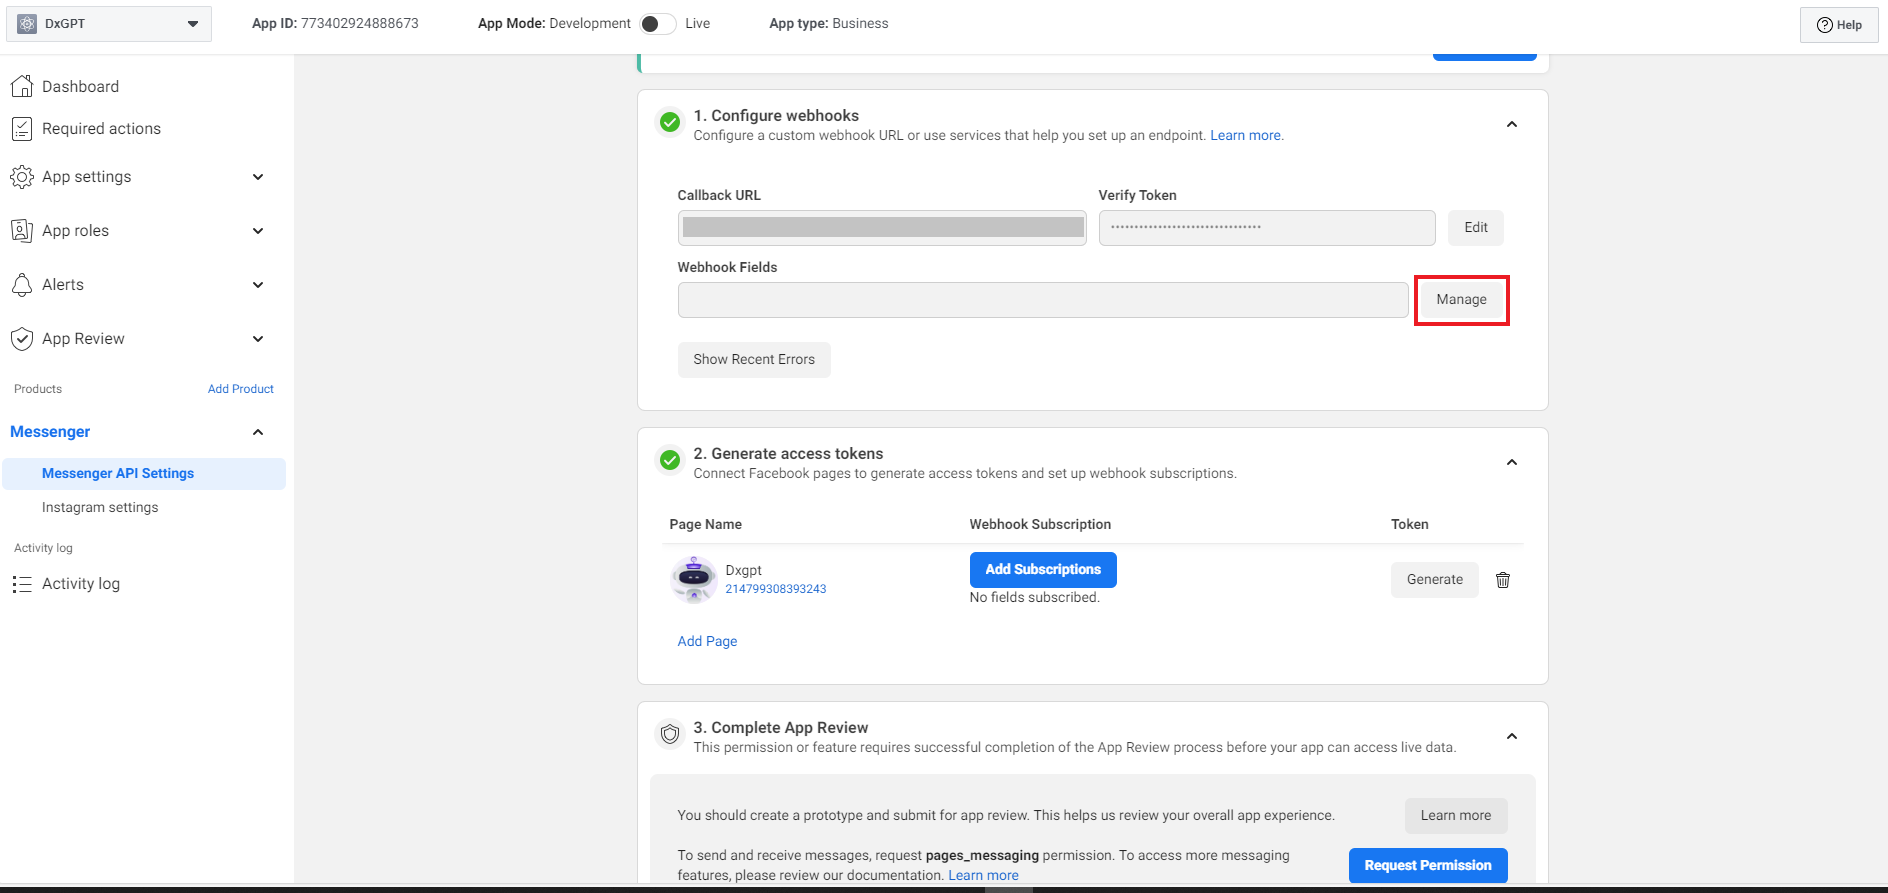
Task: Delete the Dxgpt page with trash icon
Action: [x=1502, y=580]
